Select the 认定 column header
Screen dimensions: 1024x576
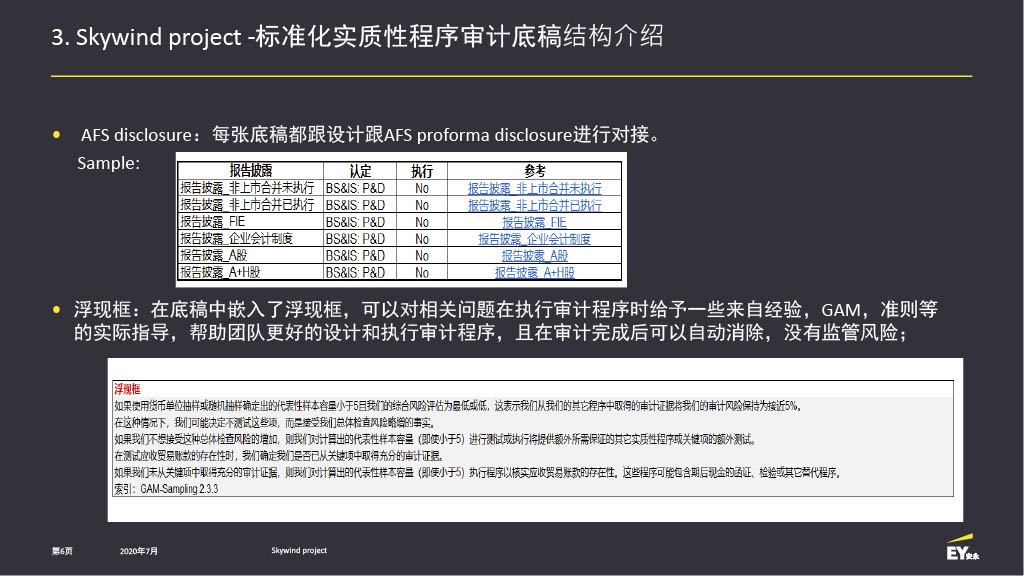tap(360, 171)
